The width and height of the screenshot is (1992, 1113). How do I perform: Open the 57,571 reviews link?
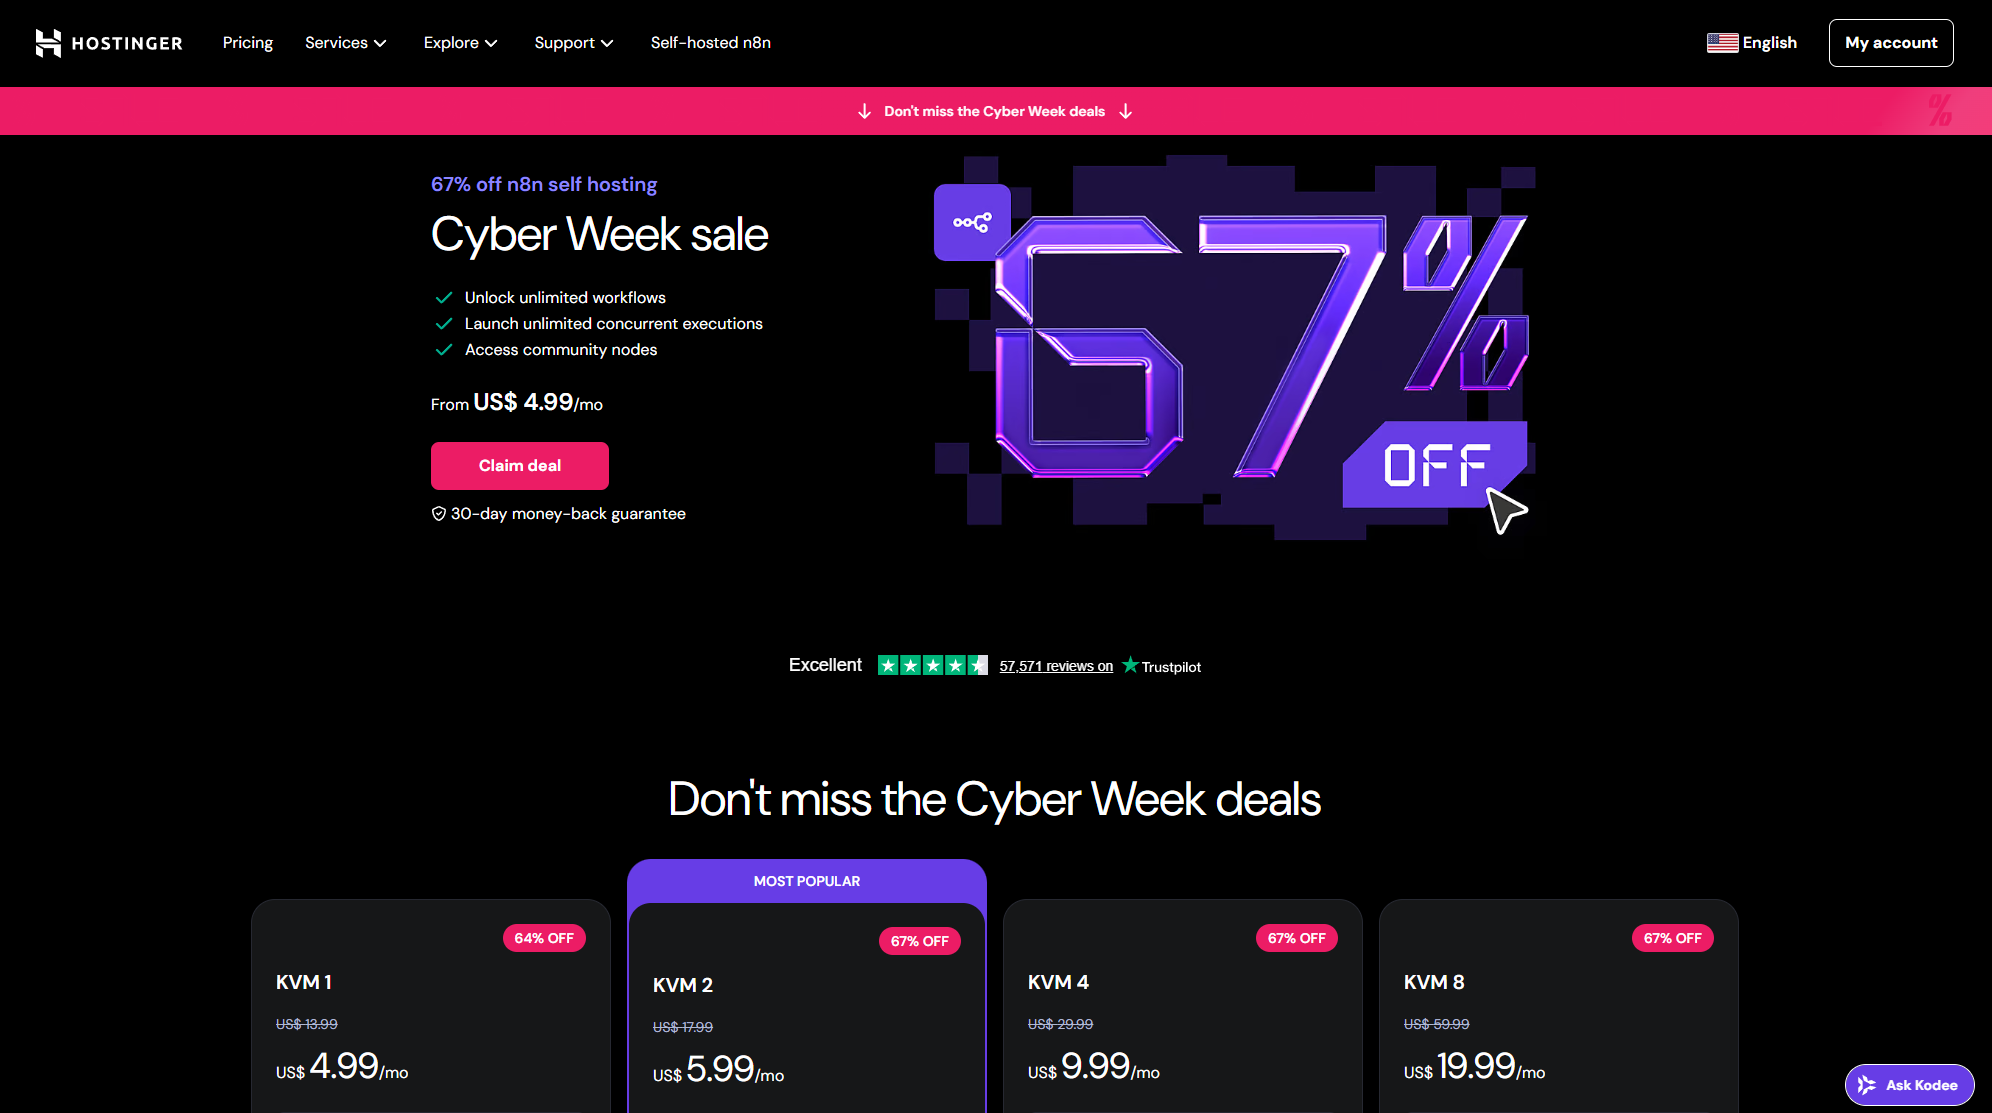click(x=1056, y=666)
